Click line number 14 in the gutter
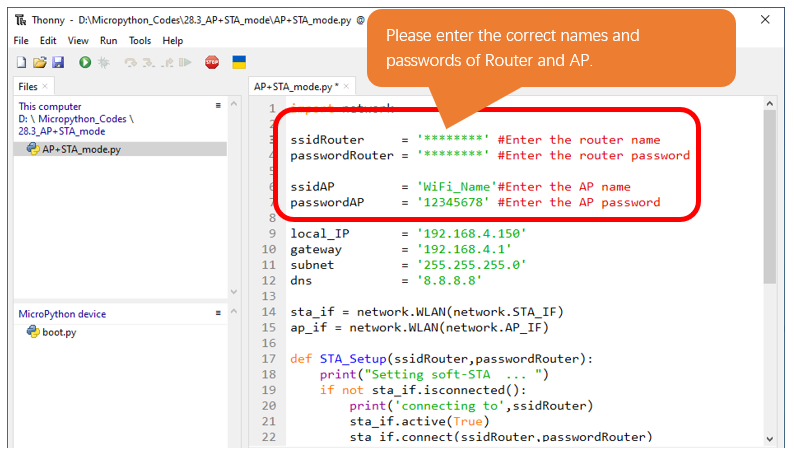Screen dimensions: 794x455 [269, 312]
